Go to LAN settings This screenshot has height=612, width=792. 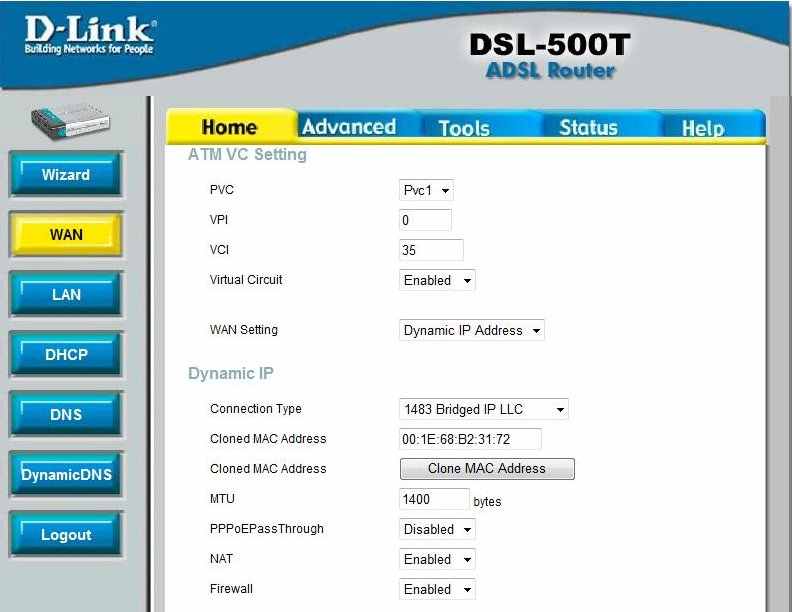click(66, 294)
